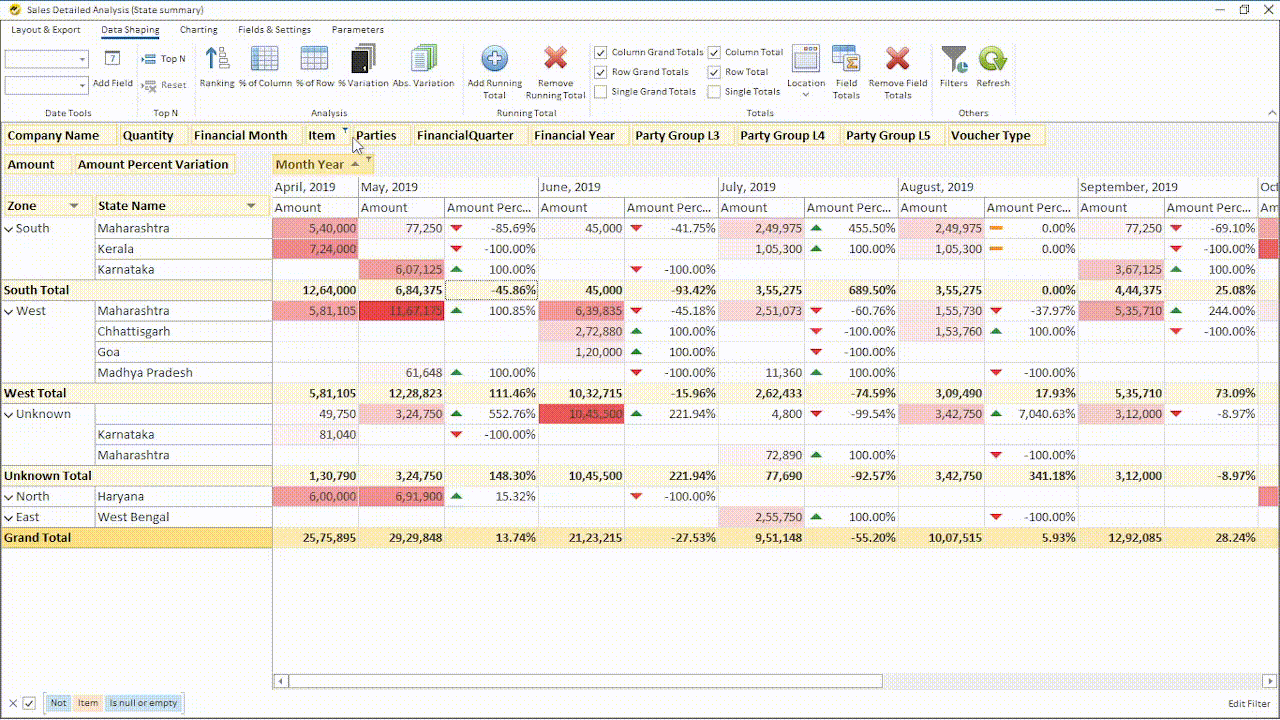Viewport: 1280px width, 720px height.
Task: Collapse the South zone group
Action: [x=10, y=227]
